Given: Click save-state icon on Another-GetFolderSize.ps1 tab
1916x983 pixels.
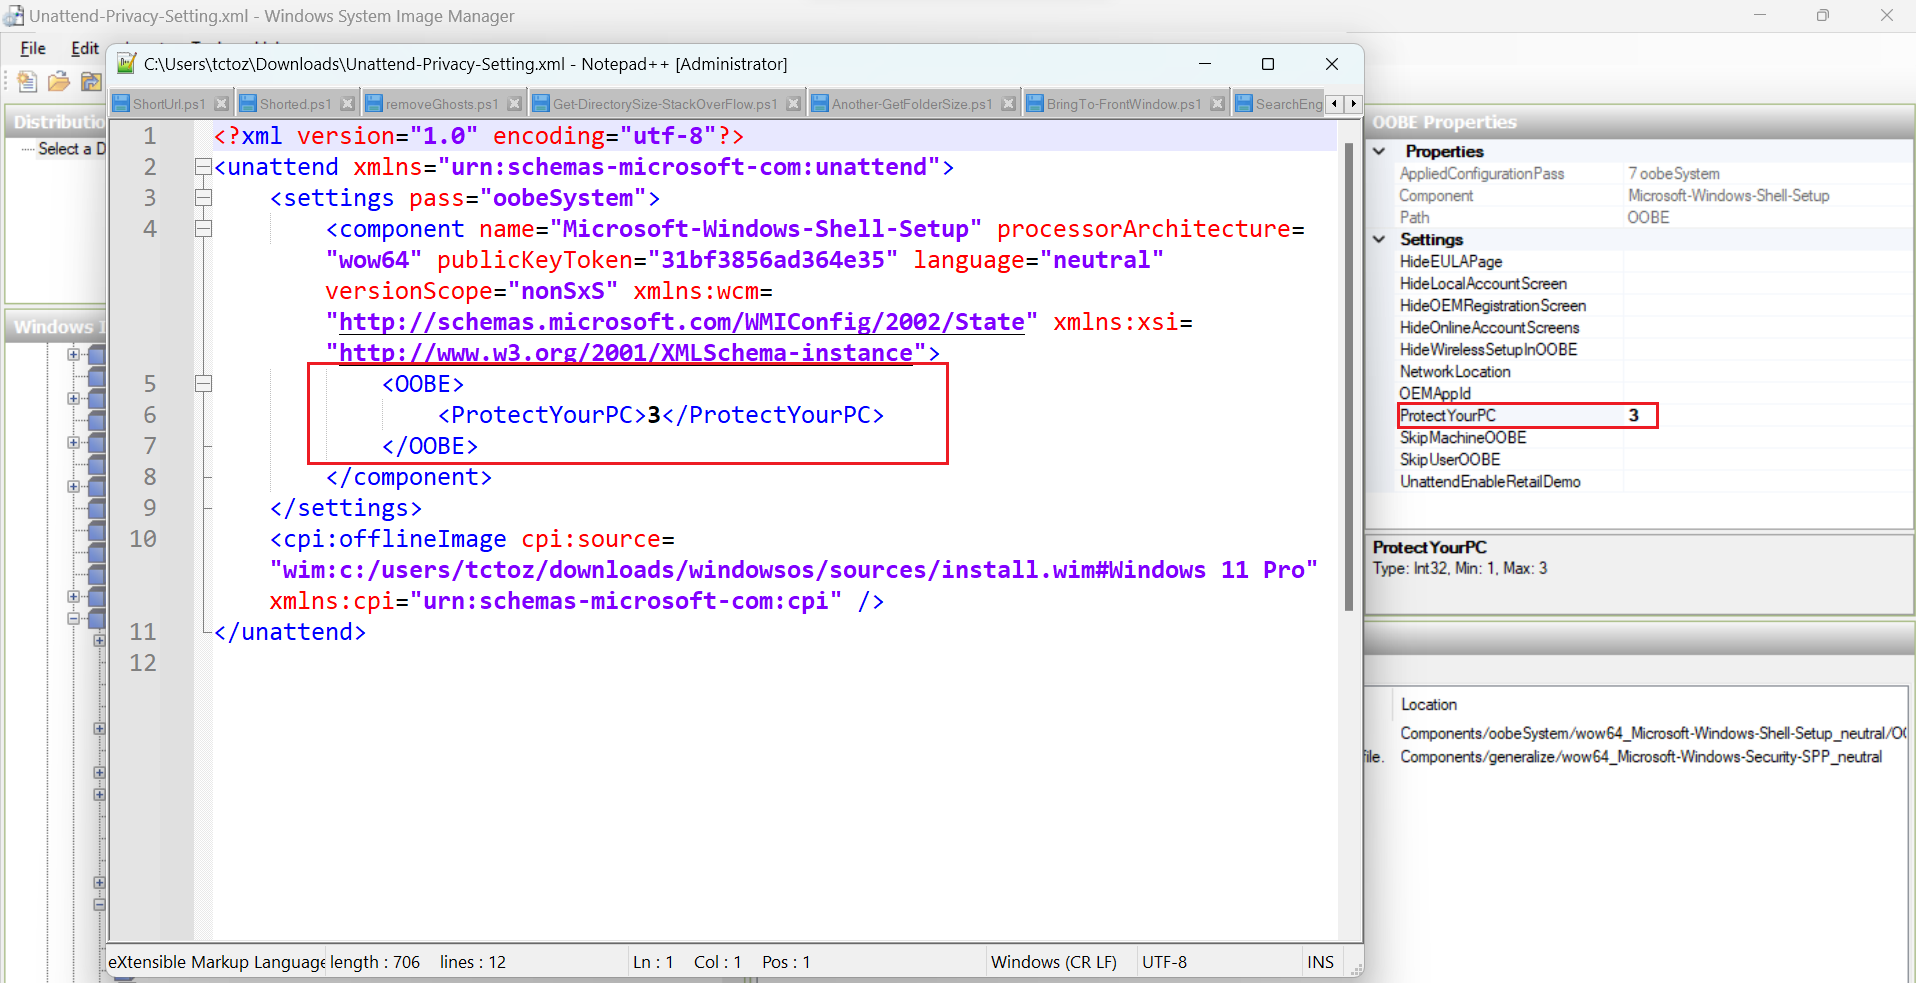Looking at the screenshot, I should 820,104.
